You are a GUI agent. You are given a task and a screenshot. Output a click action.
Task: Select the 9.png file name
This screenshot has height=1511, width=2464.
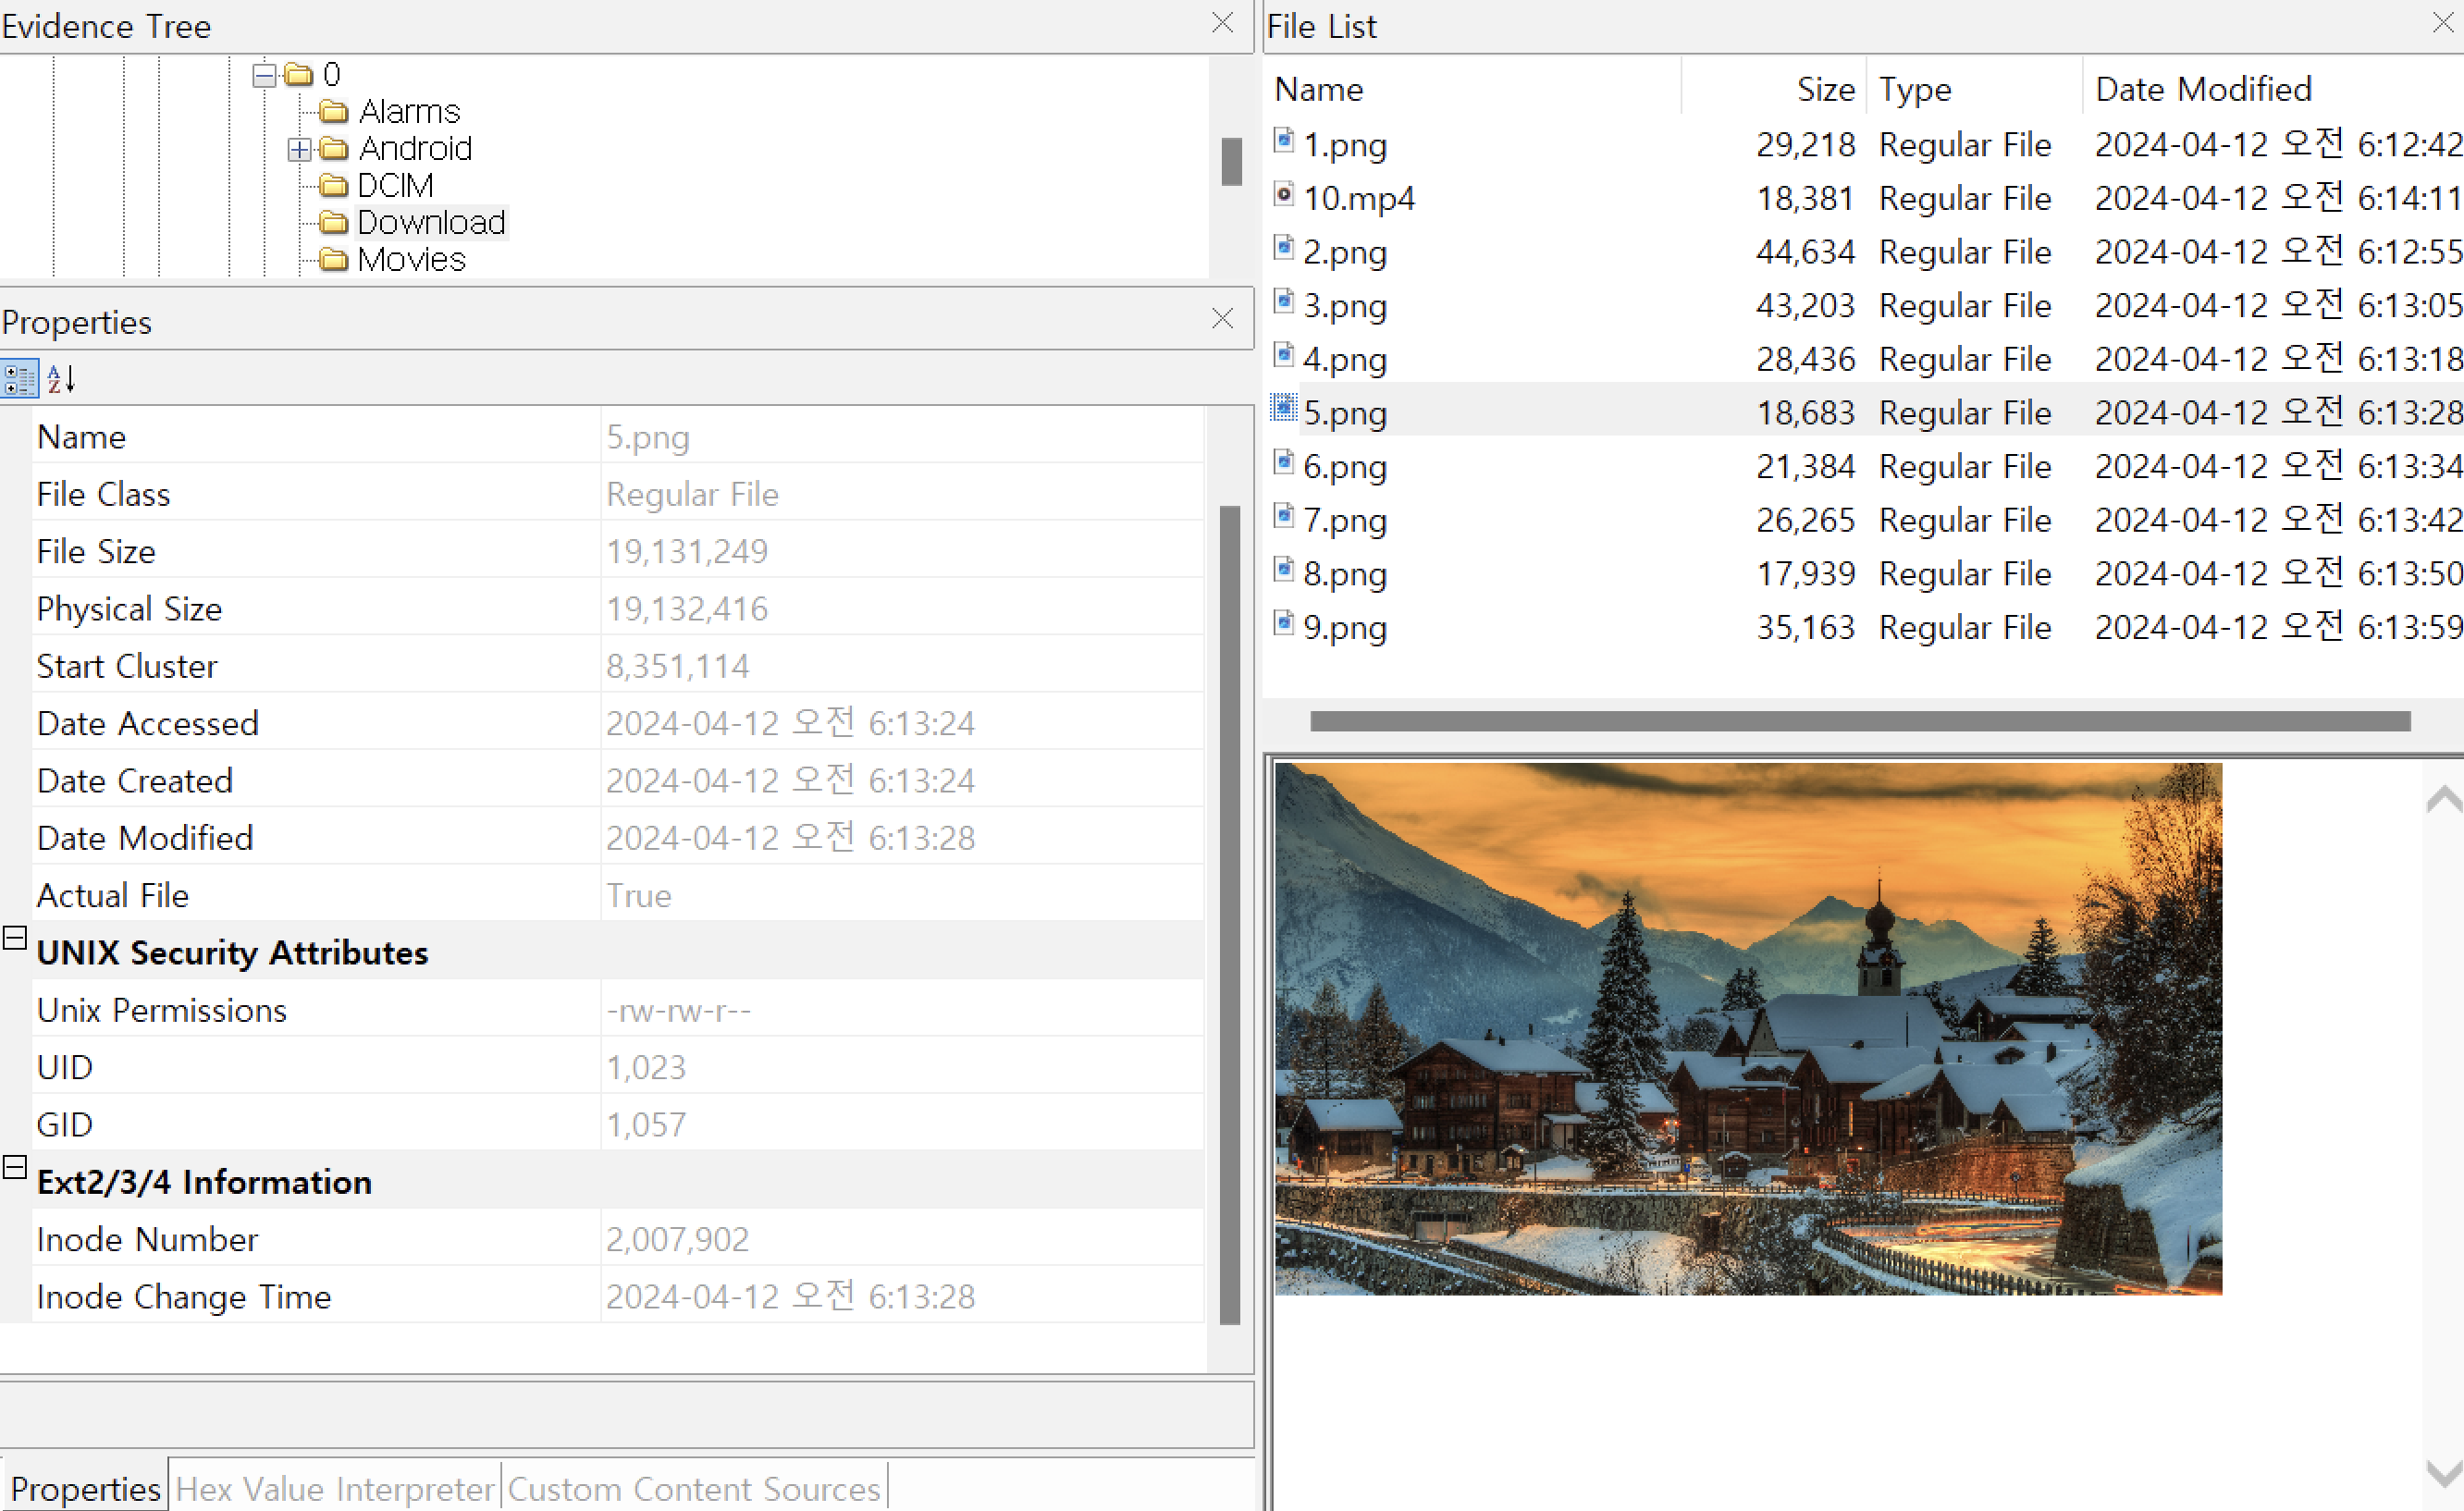click(x=1345, y=627)
